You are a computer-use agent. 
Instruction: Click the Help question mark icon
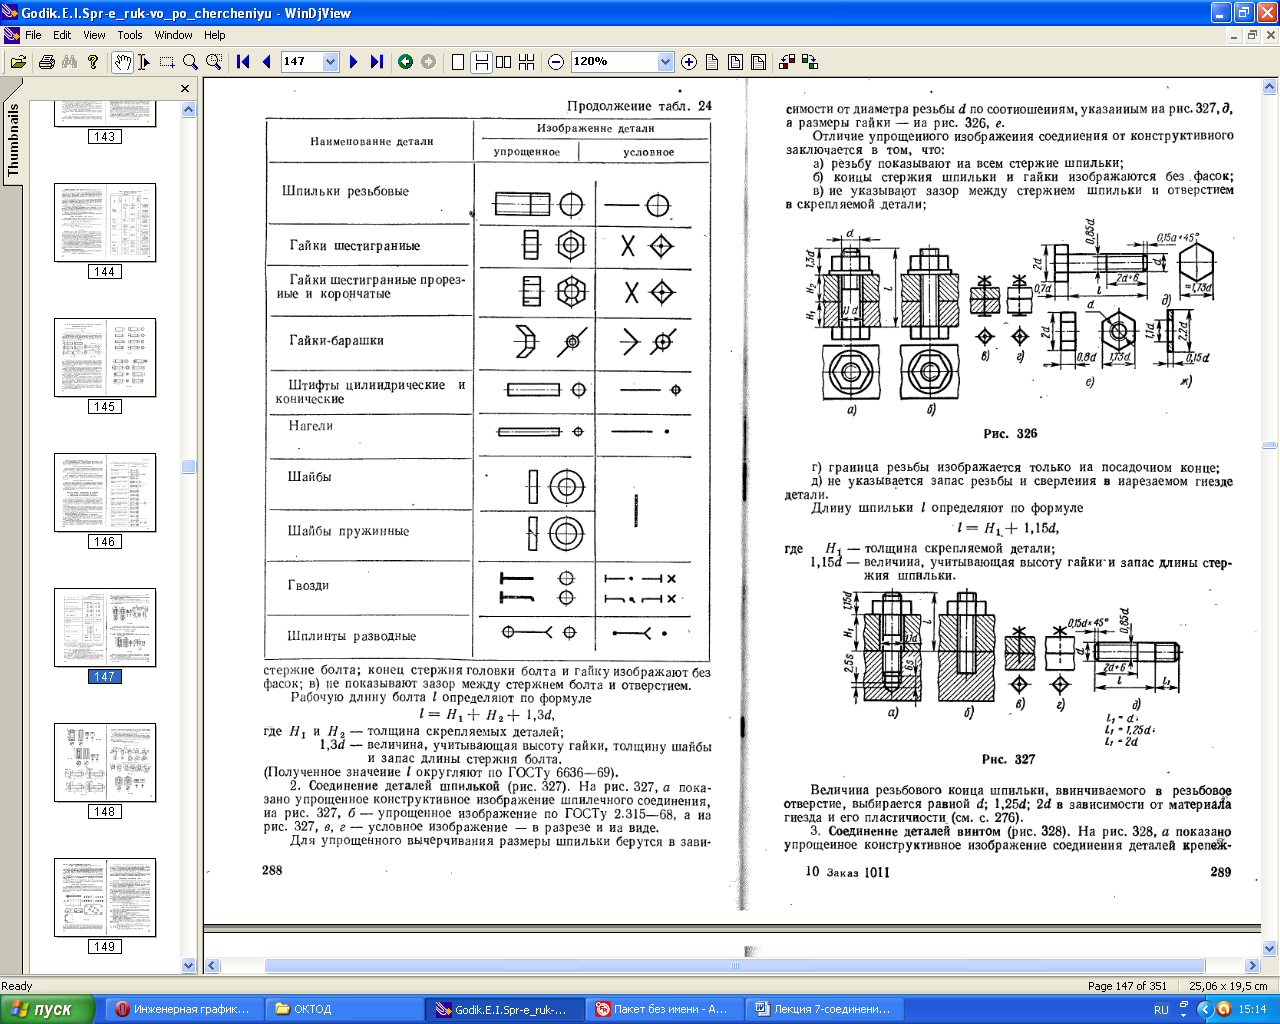pos(93,62)
